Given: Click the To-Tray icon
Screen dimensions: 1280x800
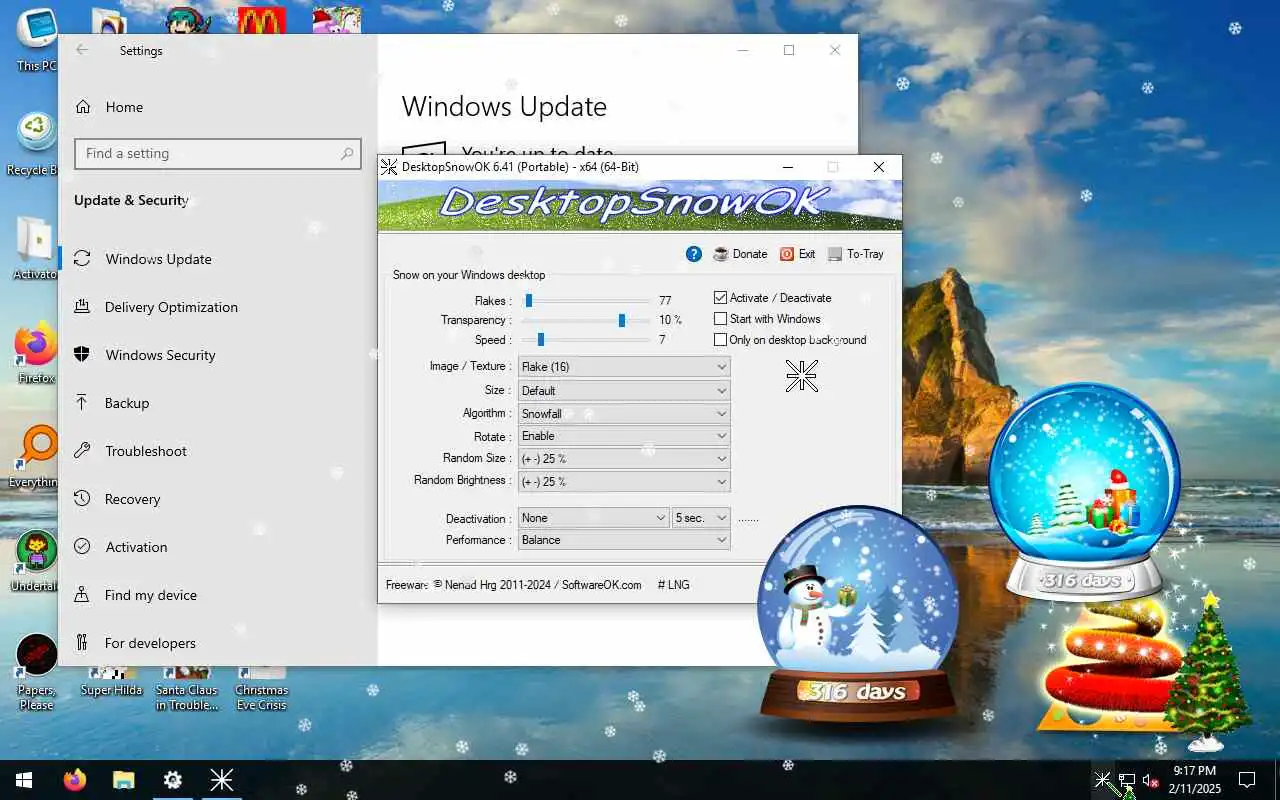Looking at the screenshot, I should pos(835,254).
